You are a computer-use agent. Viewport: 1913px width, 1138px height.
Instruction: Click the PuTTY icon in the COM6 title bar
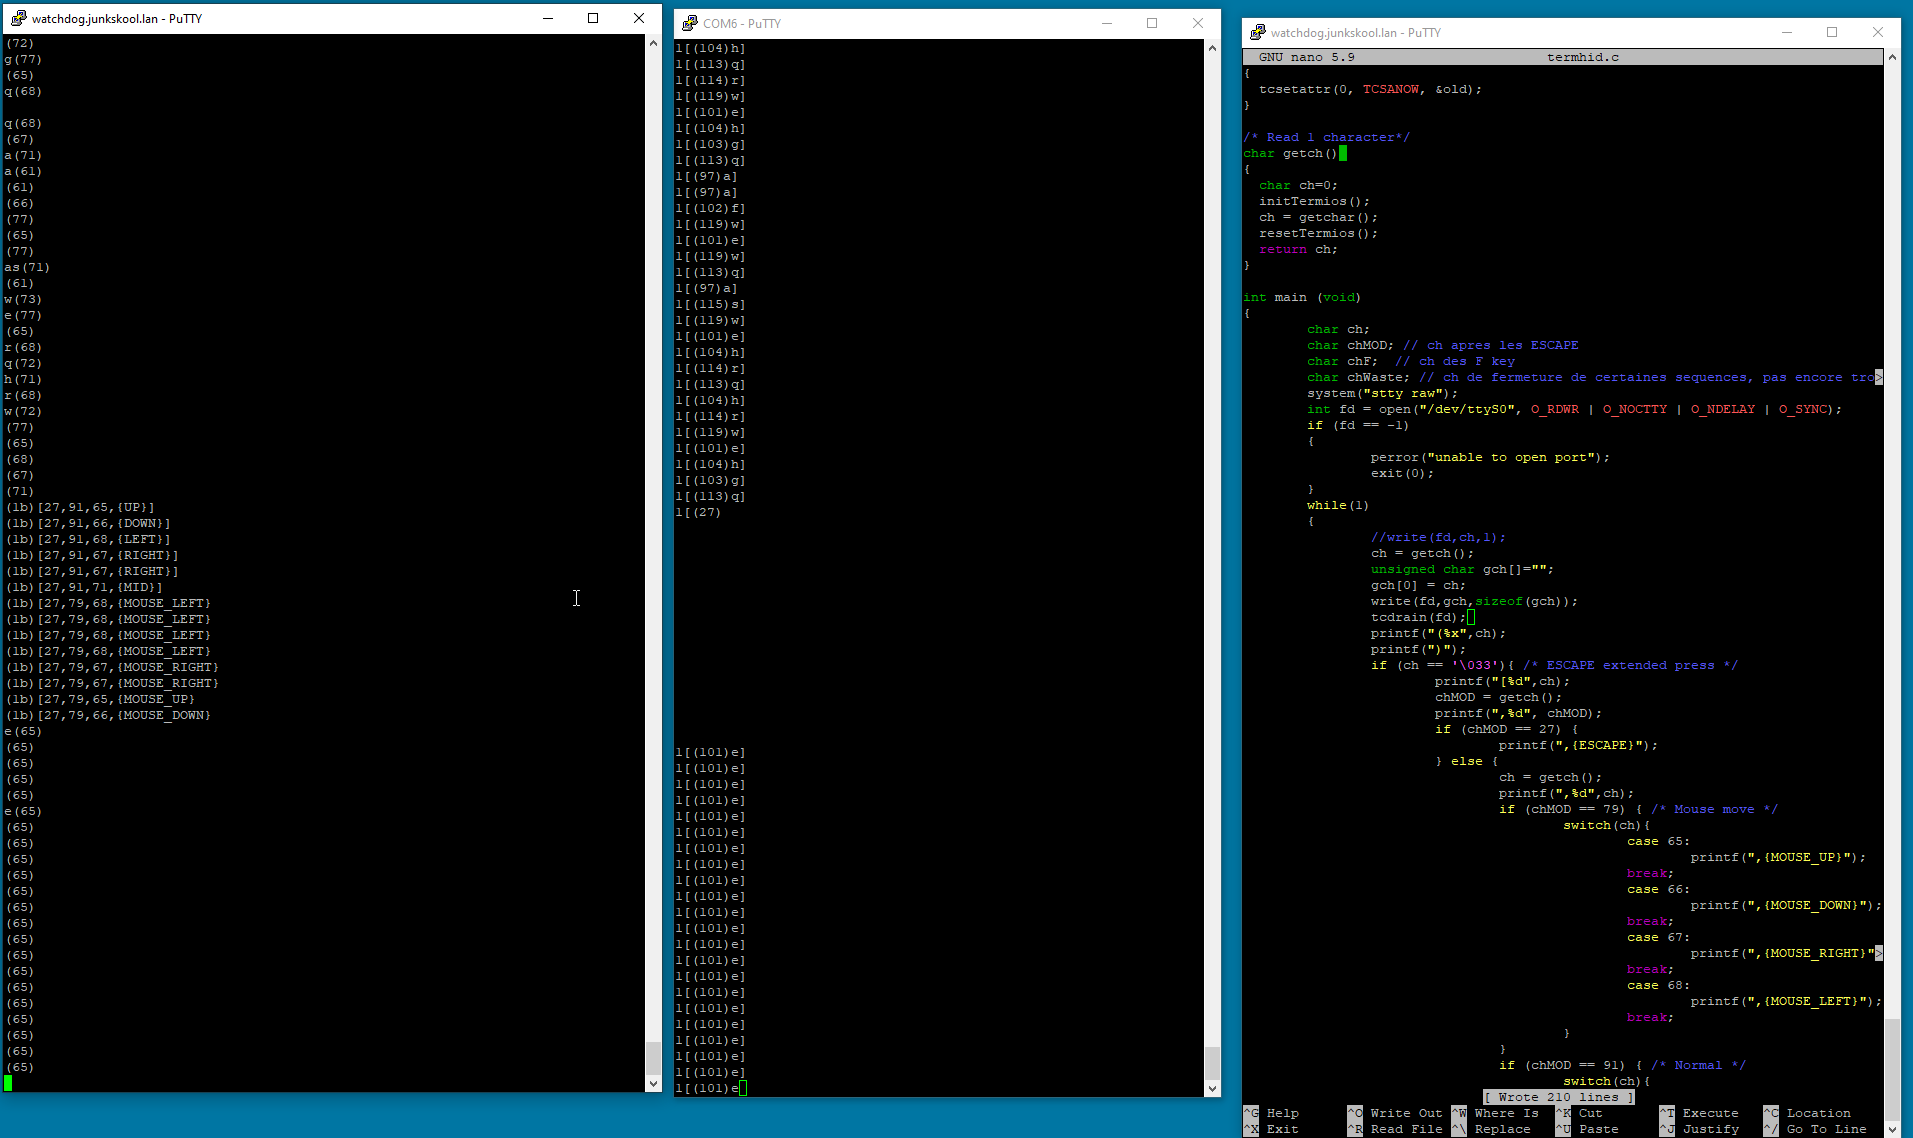point(690,23)
